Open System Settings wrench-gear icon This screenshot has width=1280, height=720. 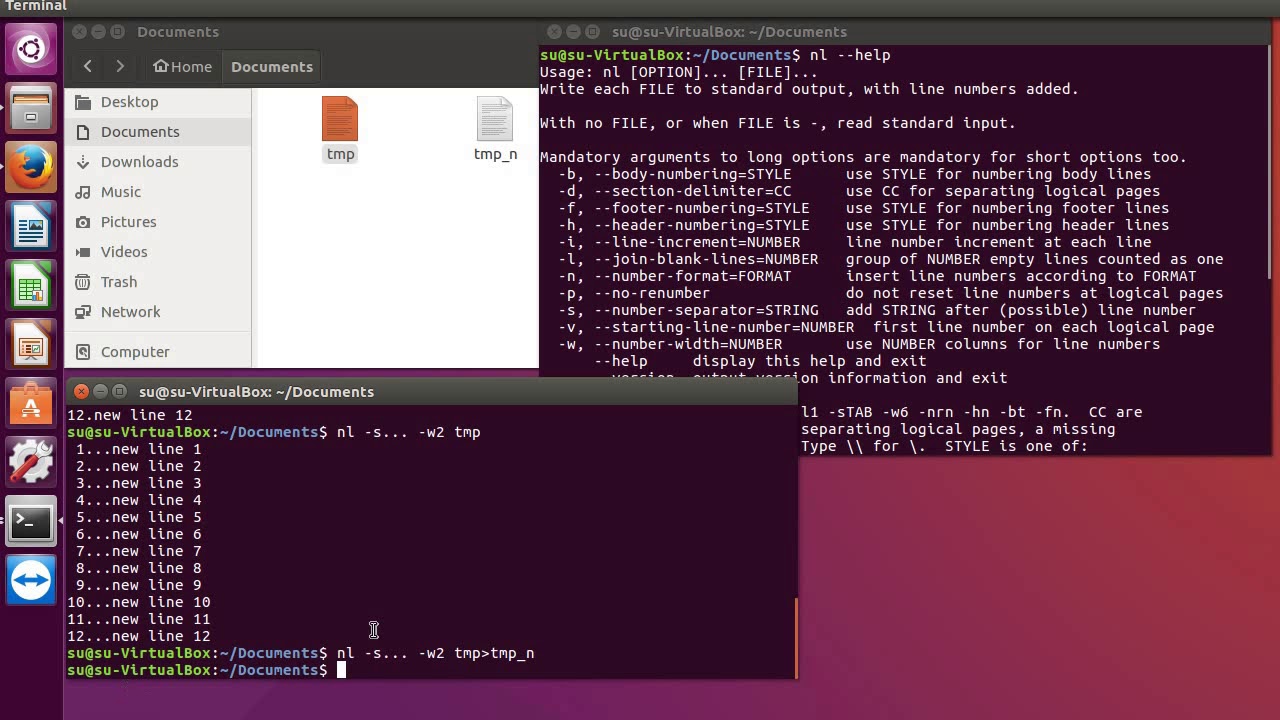point(31,463)
